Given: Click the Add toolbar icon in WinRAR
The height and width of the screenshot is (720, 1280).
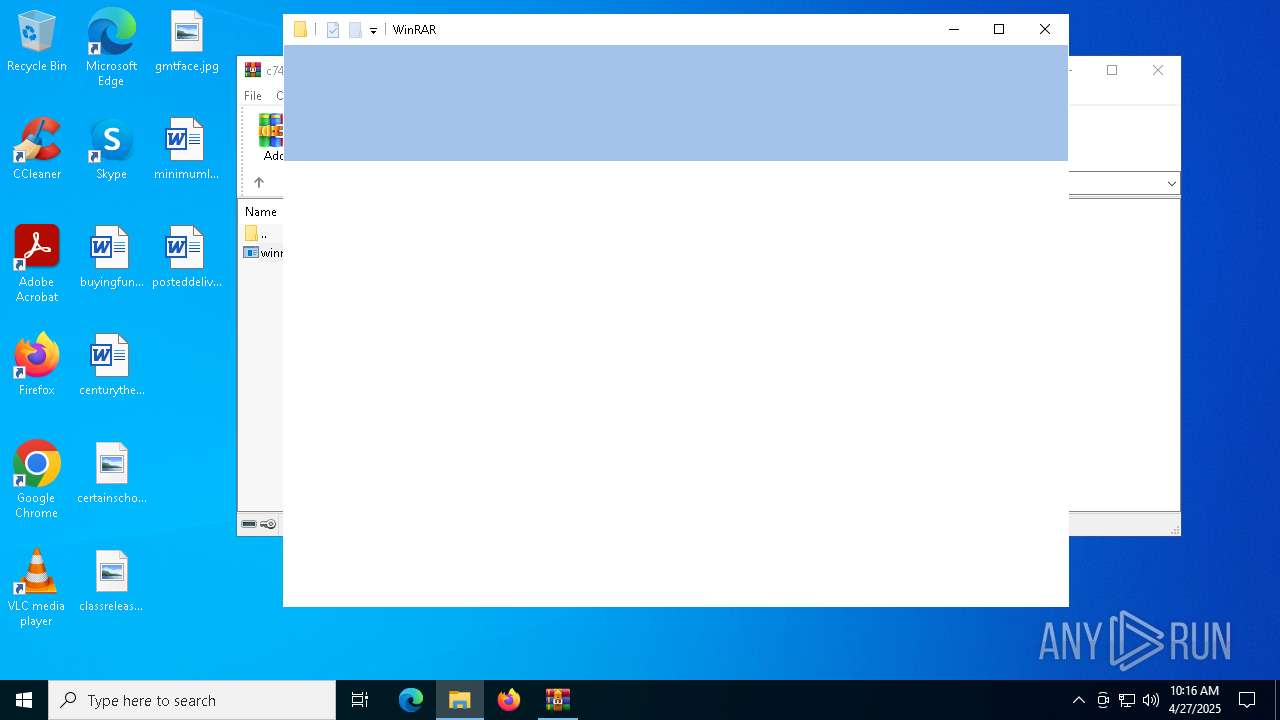Looking at the screenshot, I should pos(271,138).
